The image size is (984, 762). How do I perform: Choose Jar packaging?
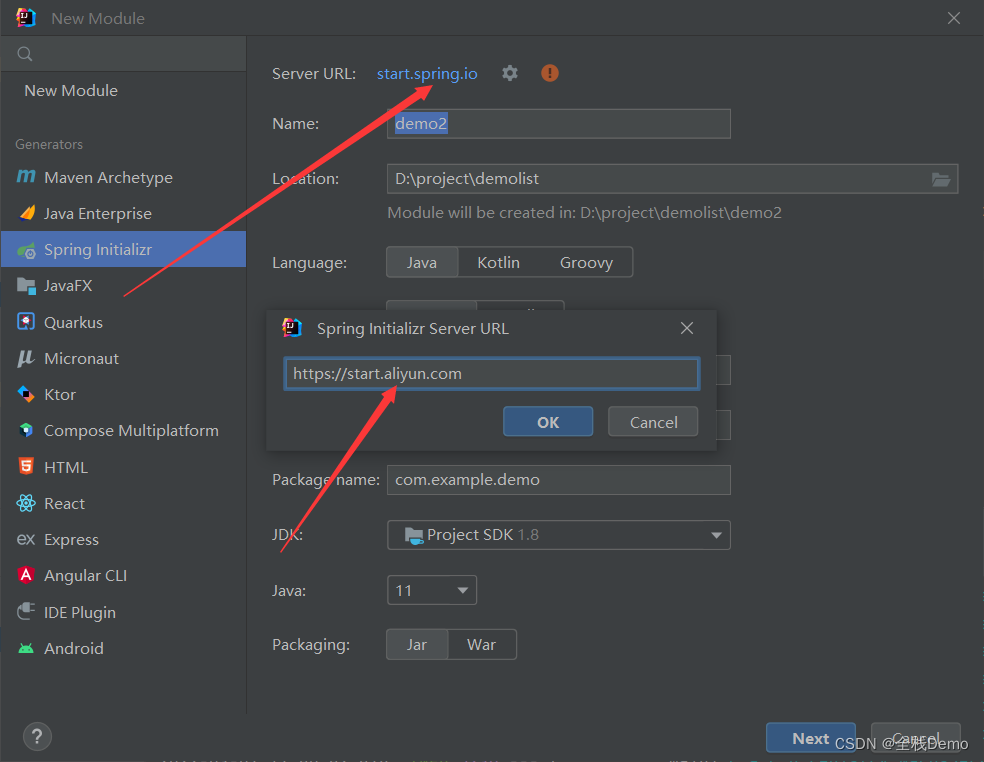(x=417, y=645)
